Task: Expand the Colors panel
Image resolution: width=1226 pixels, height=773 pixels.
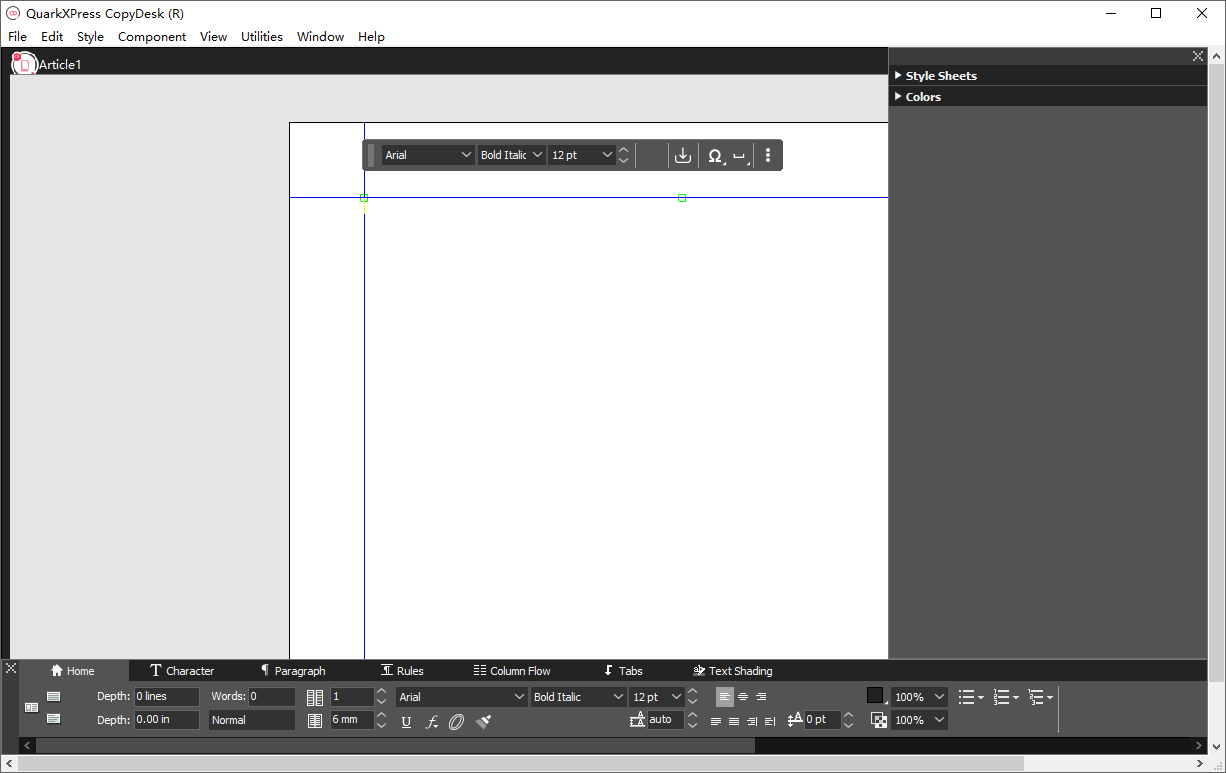Action: [x=898, y=96]
